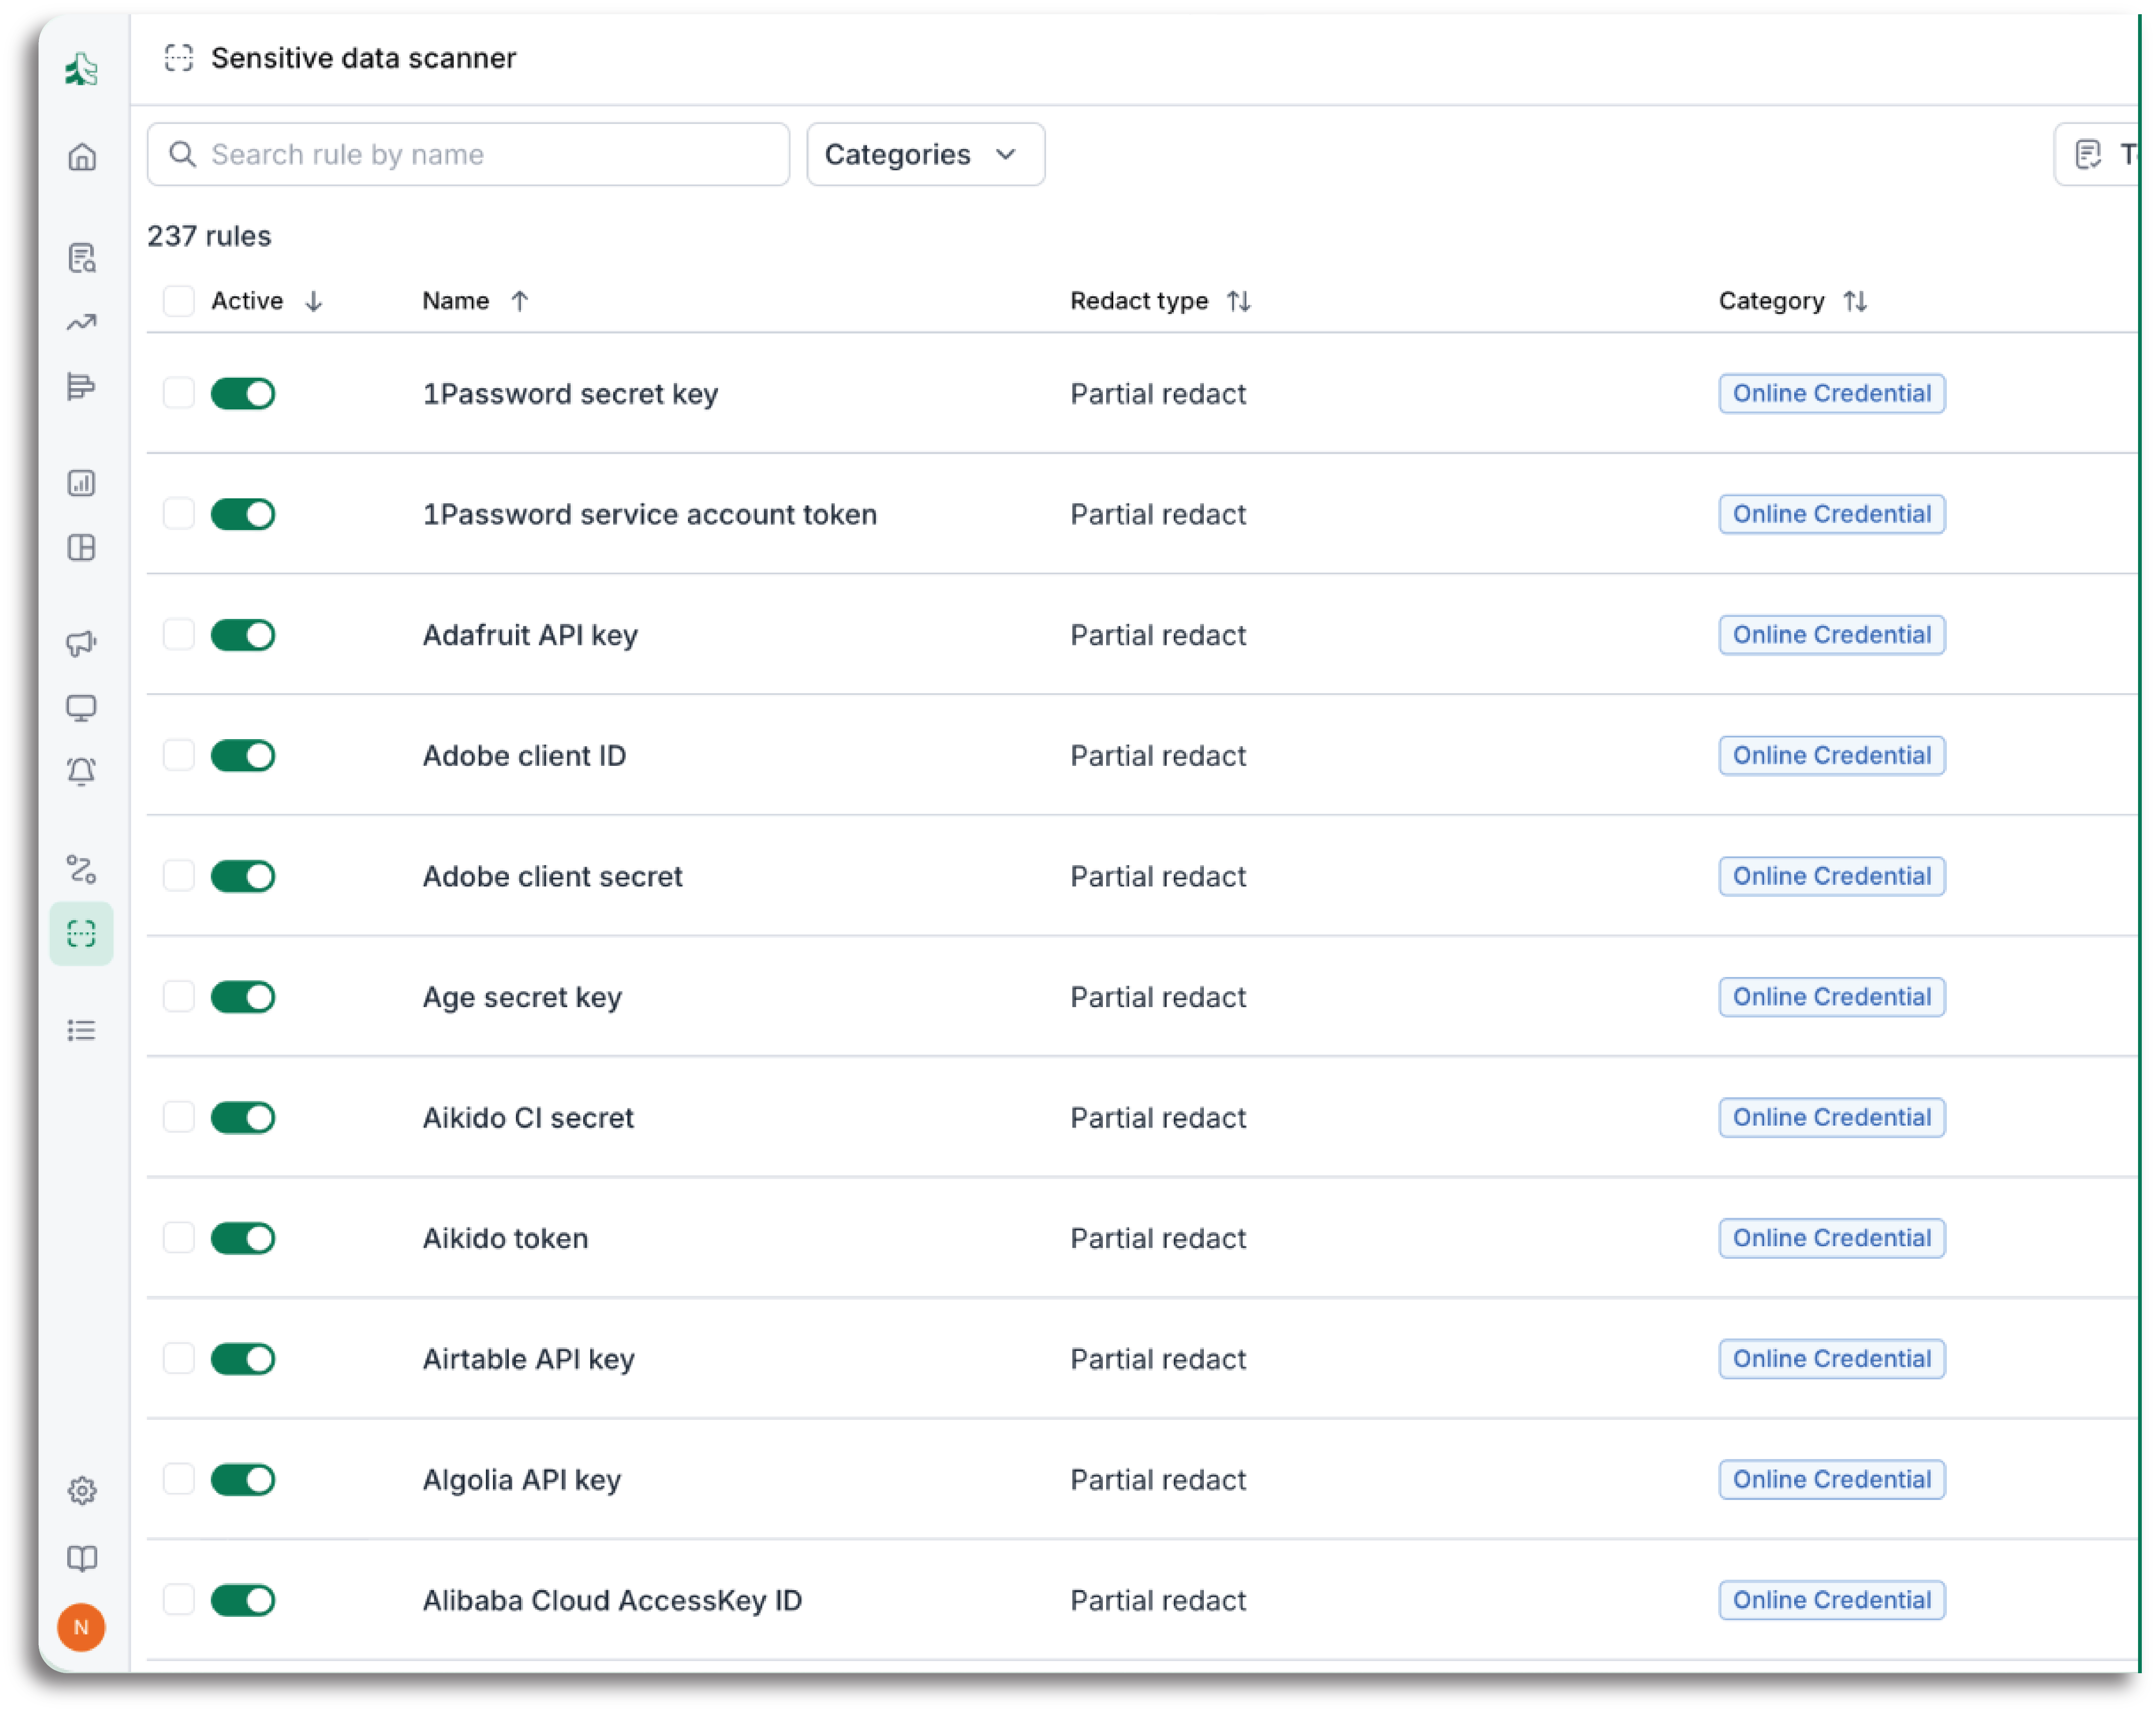
Task: Toggle off 1Password secret key rule
Action: pos(243,393)
